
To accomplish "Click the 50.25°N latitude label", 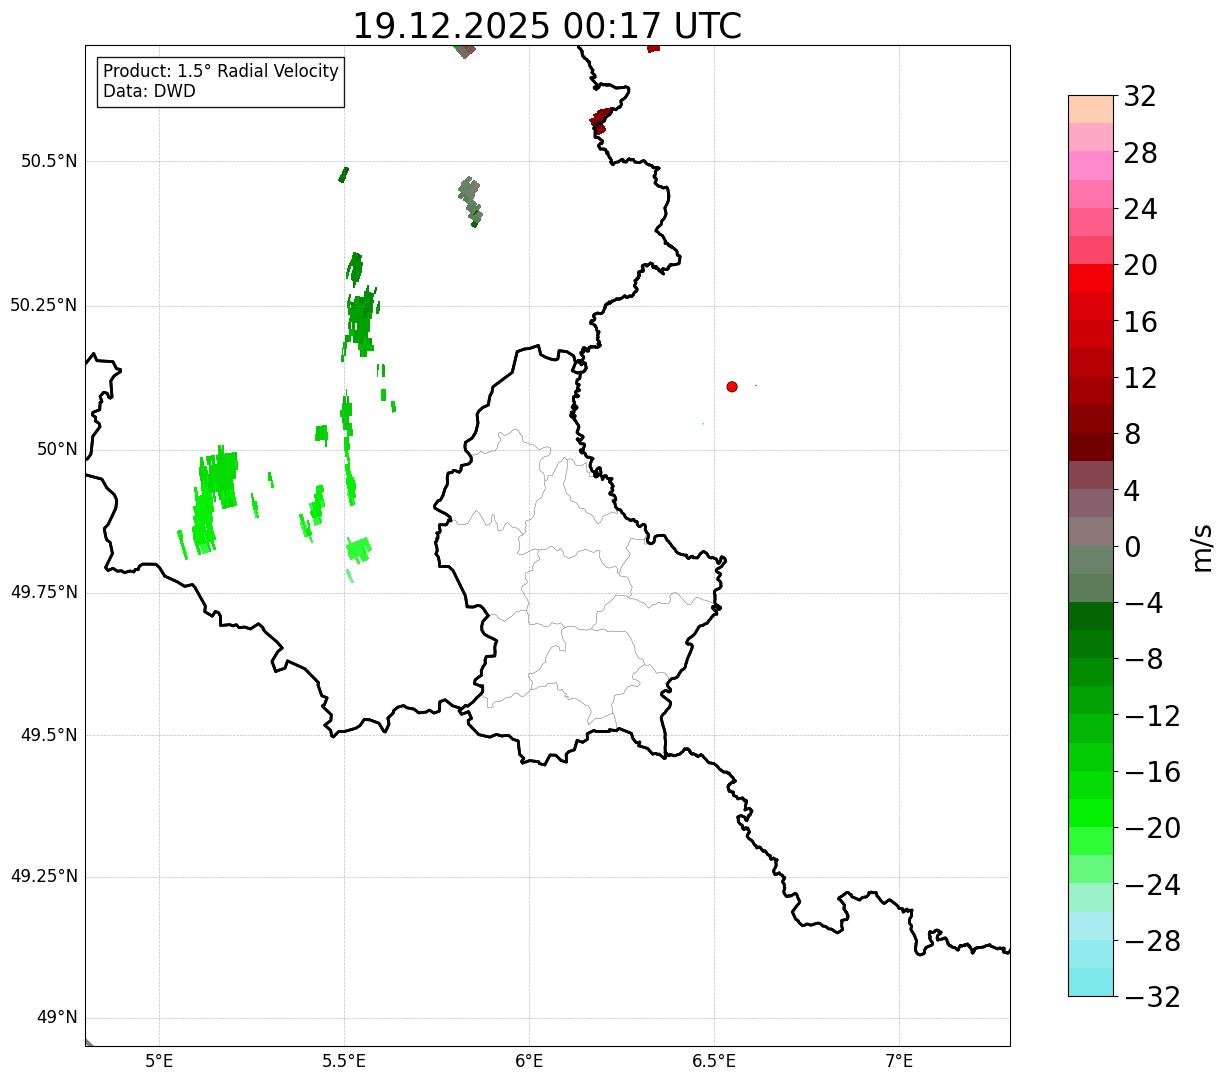I will coord(43,305).
